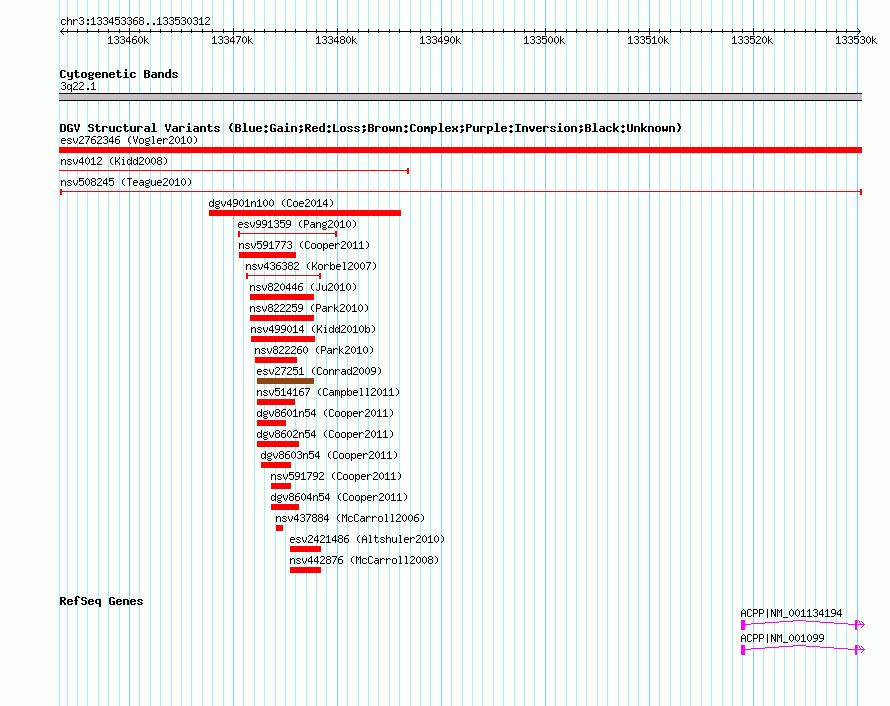The width and height of the screenshot is (890, 706).
Task: Click the nsv508245 (Teague2010) label
Action: click(126, 182)
